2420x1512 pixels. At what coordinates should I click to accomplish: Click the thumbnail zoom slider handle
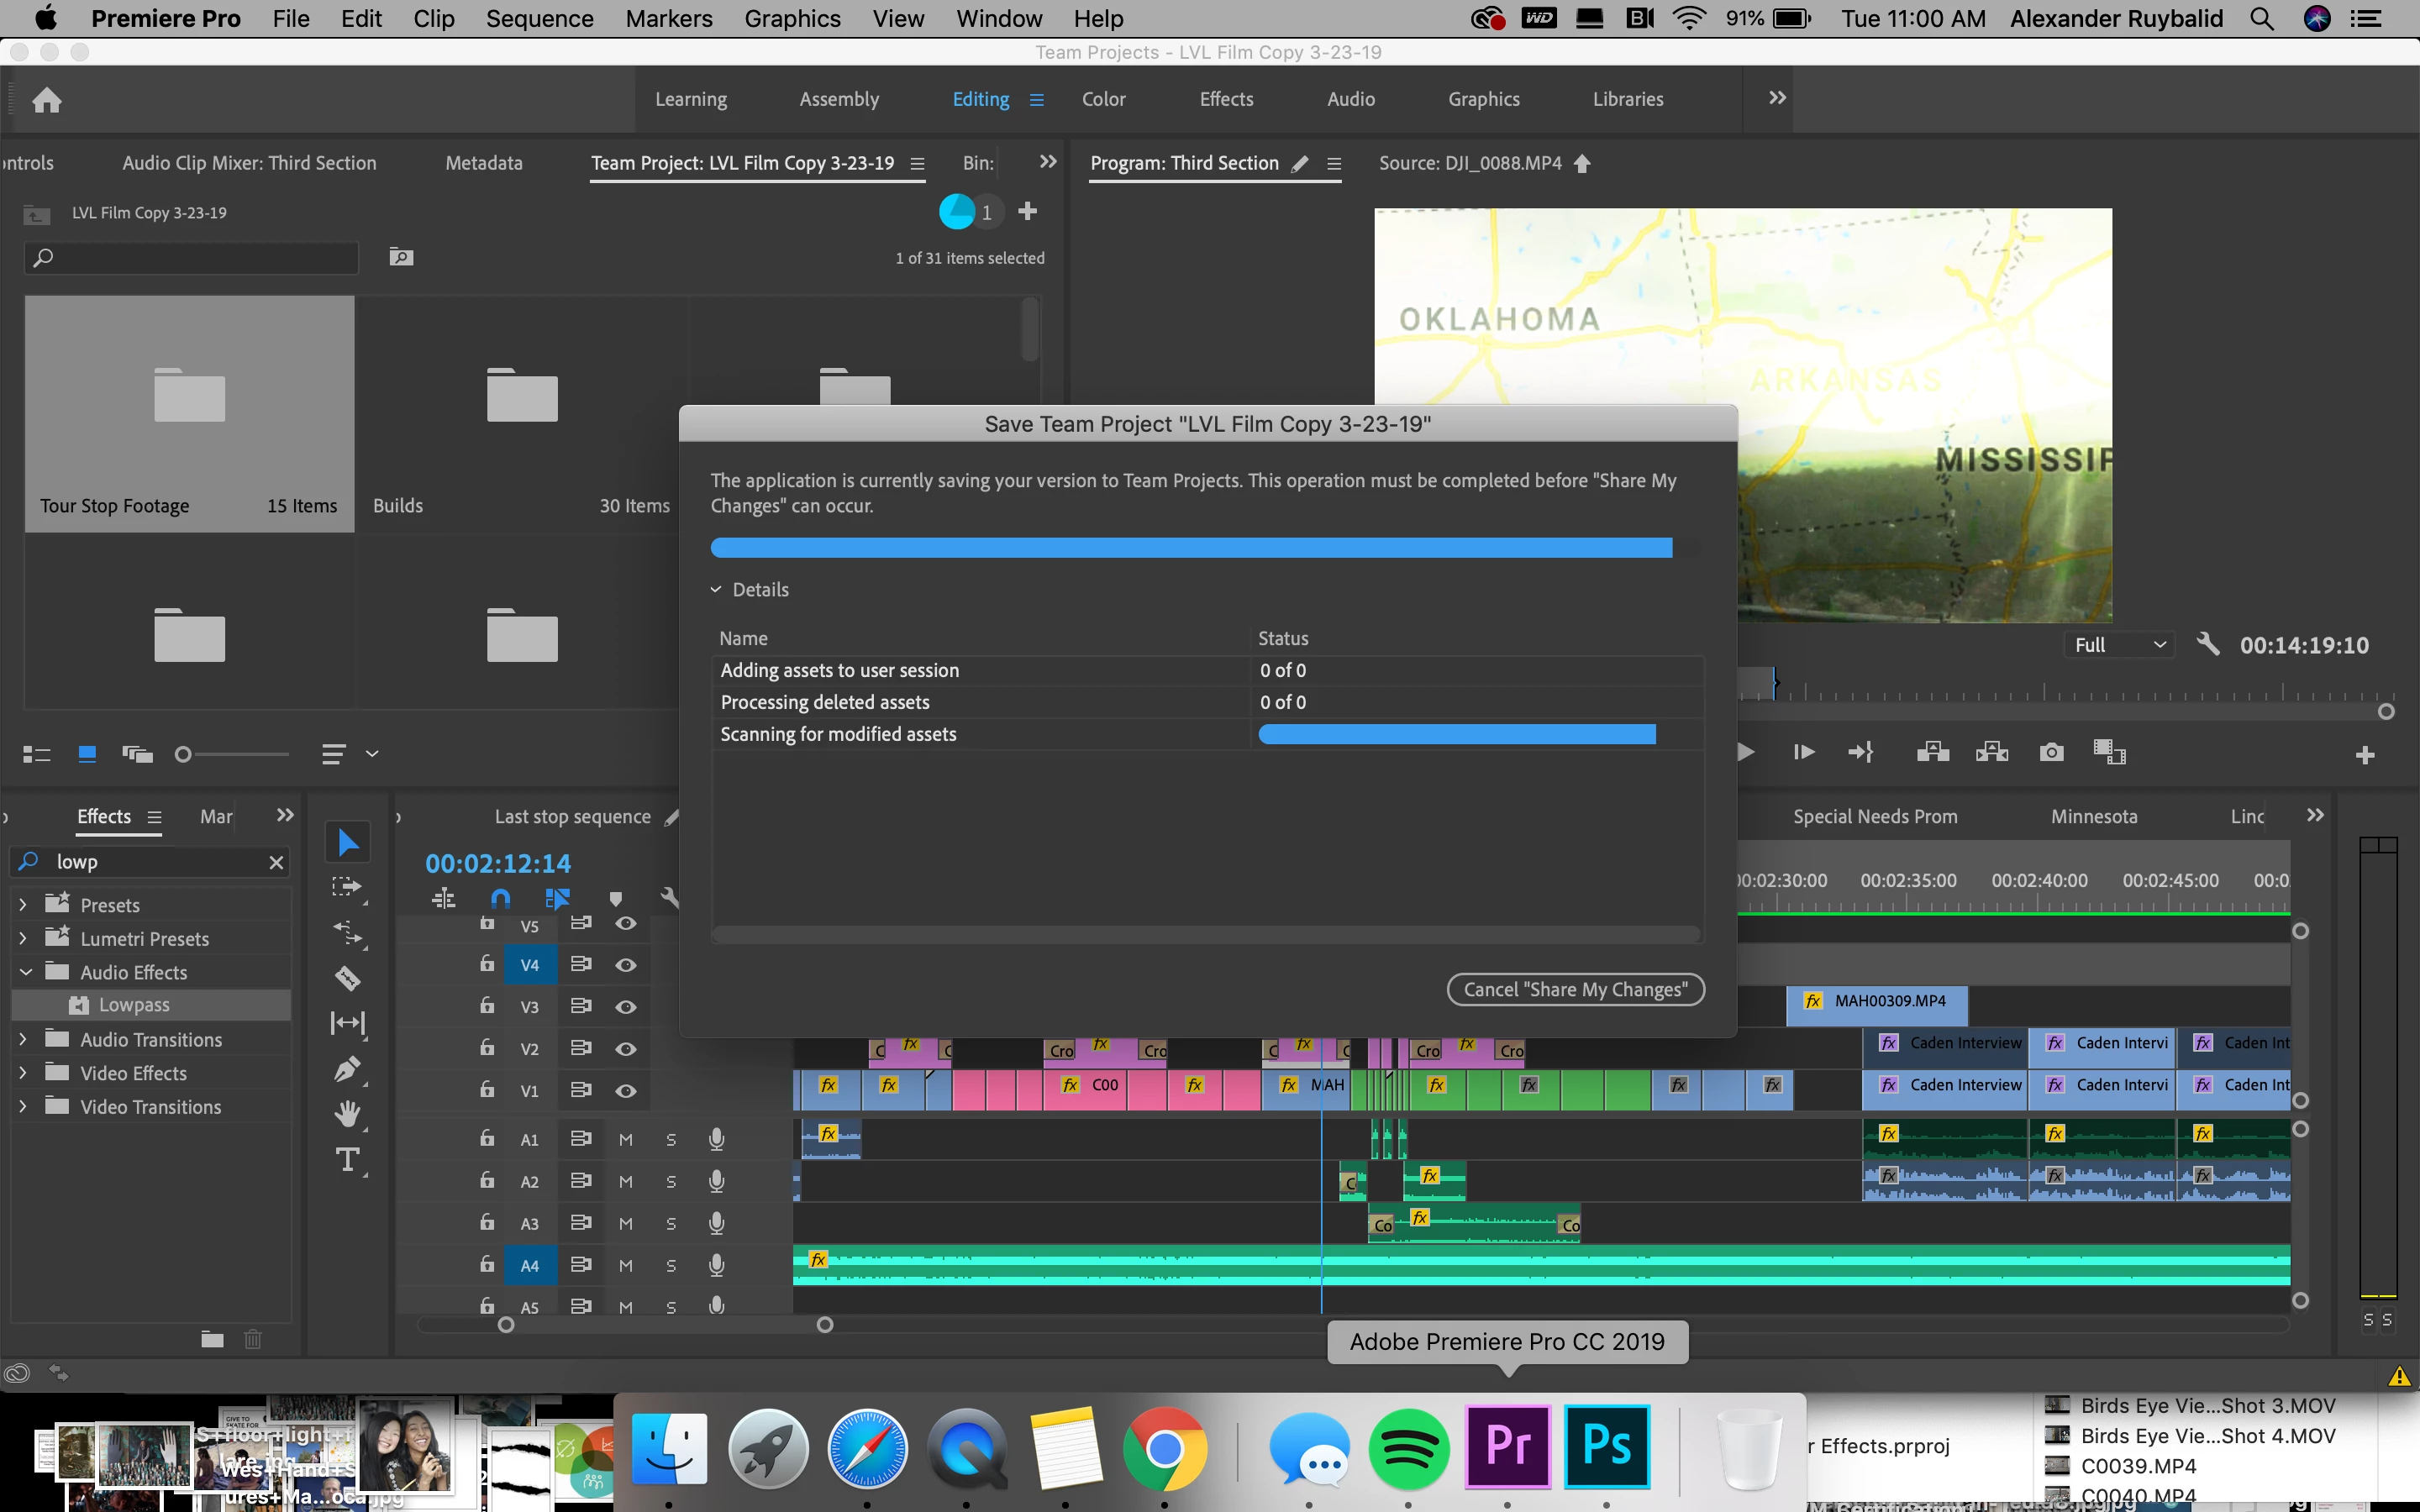click(x=183, y=754)
